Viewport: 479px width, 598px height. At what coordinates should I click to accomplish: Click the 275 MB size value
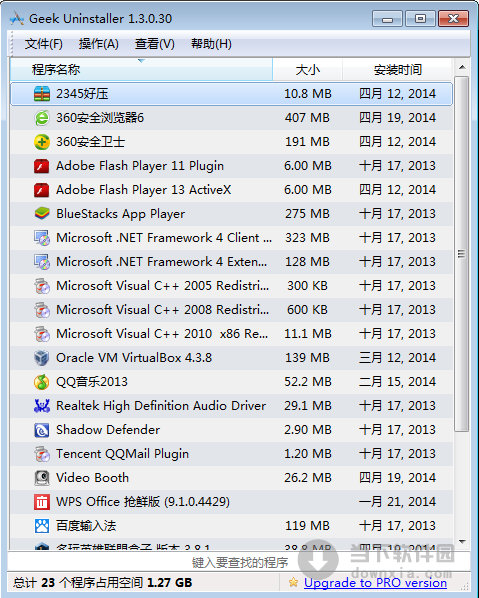click(307, 214)
